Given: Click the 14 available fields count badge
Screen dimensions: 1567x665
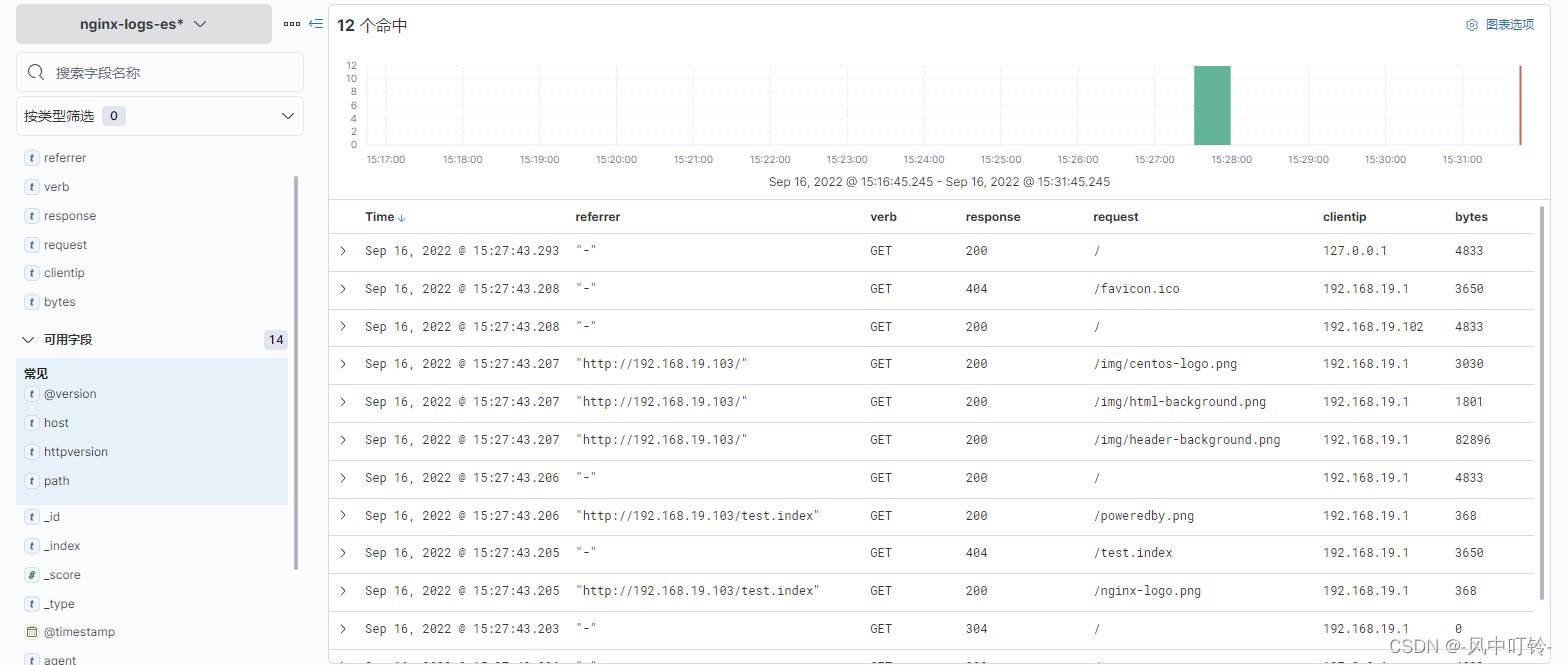Looking at the screenshot, I should 276,340.
